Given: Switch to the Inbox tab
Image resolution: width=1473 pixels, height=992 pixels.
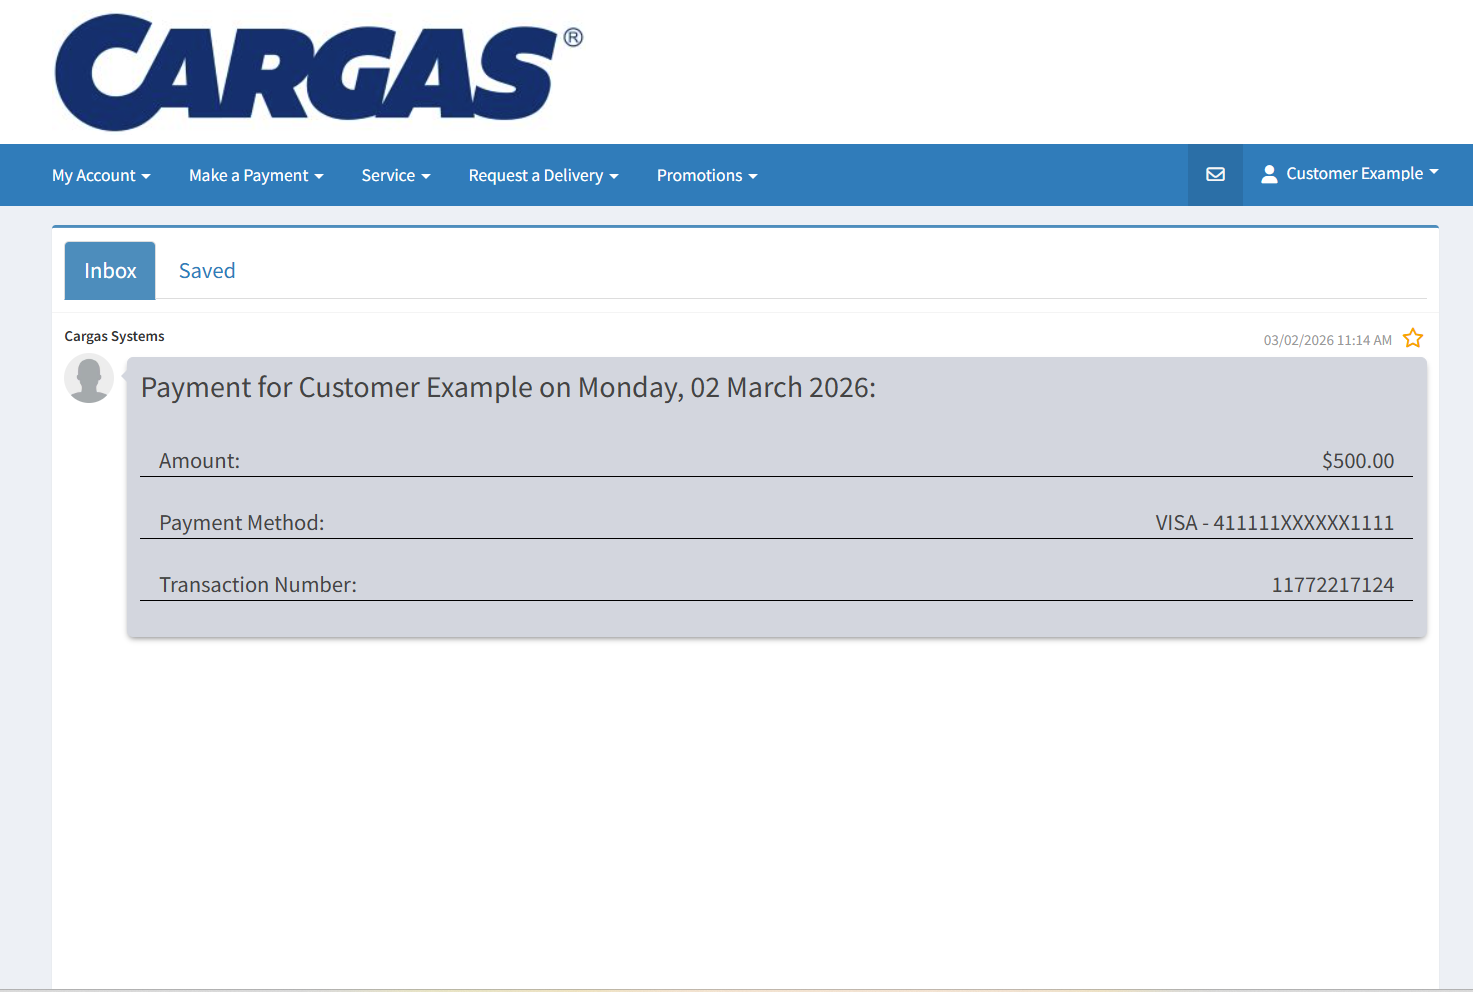Looking at the screenshot, I should [110, 271].
